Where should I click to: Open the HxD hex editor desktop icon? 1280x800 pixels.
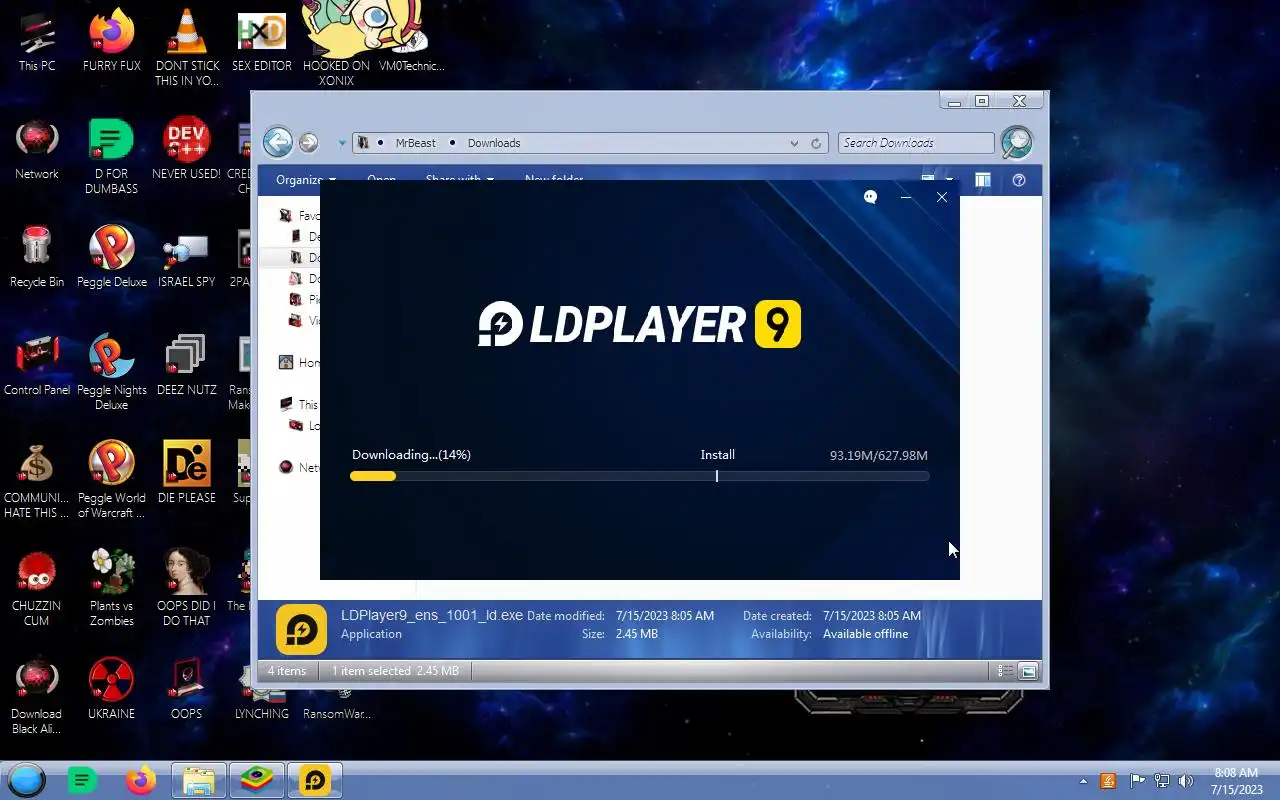[262, 41]
